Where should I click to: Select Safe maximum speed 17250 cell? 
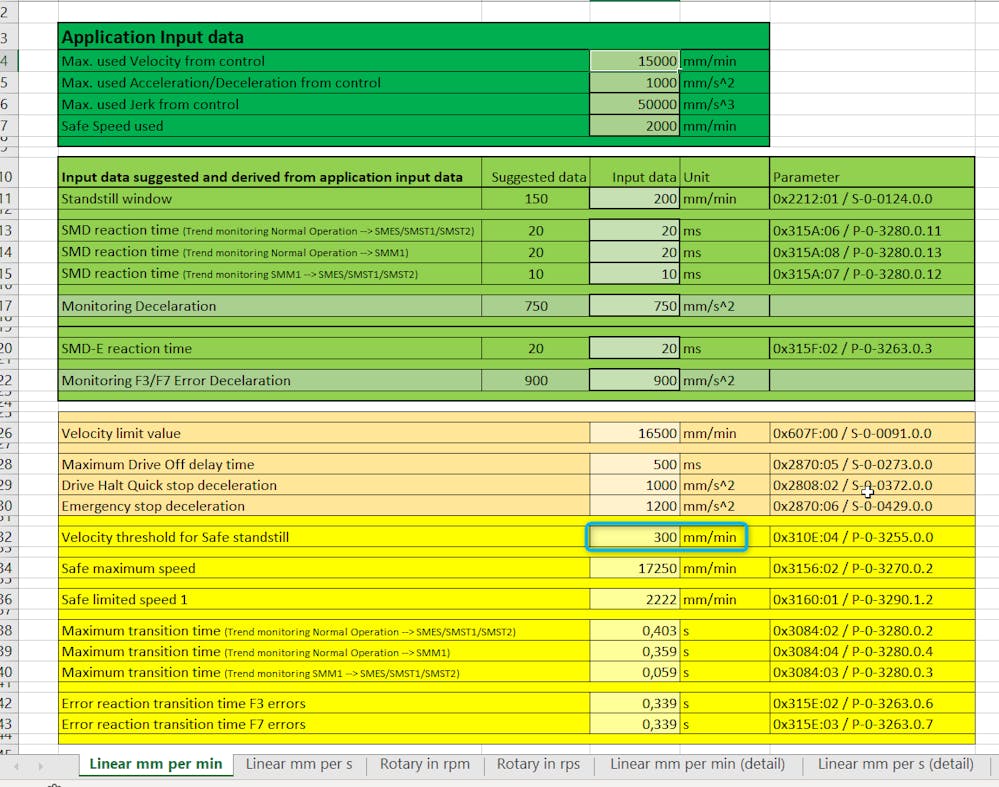point(635,568)
